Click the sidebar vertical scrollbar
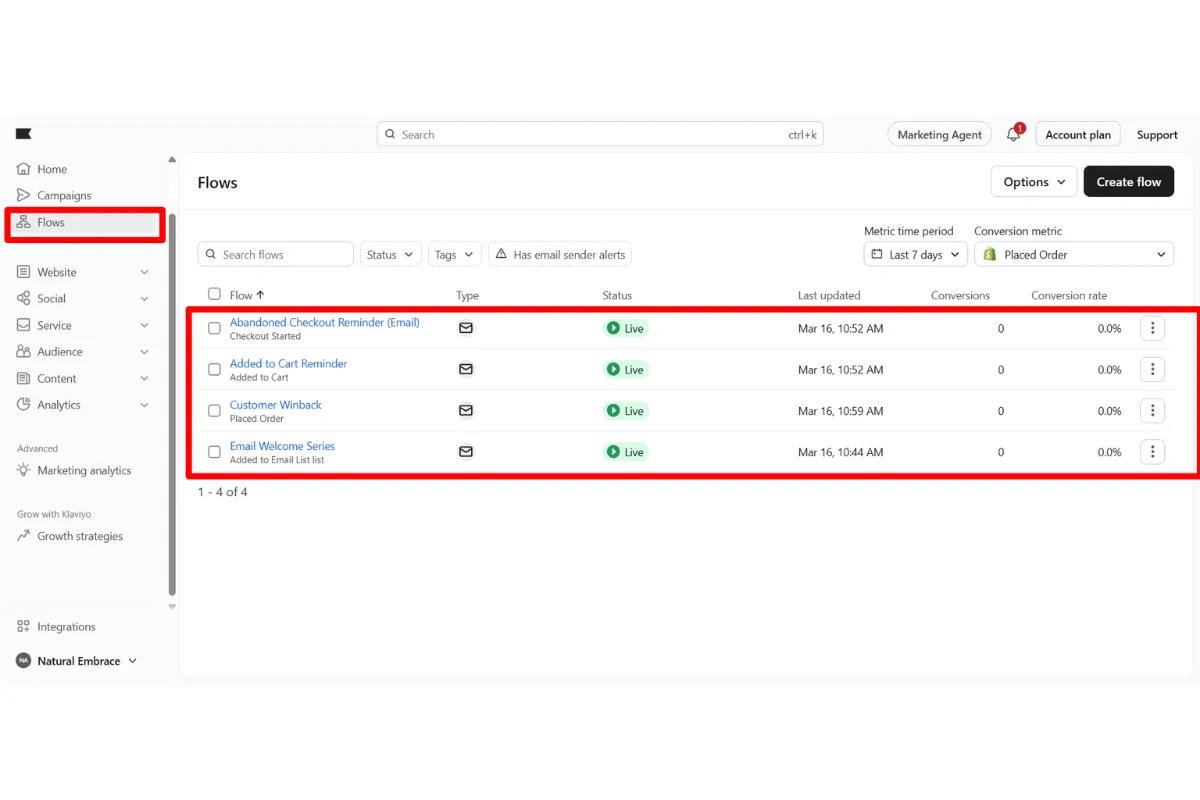 (172, 400)
